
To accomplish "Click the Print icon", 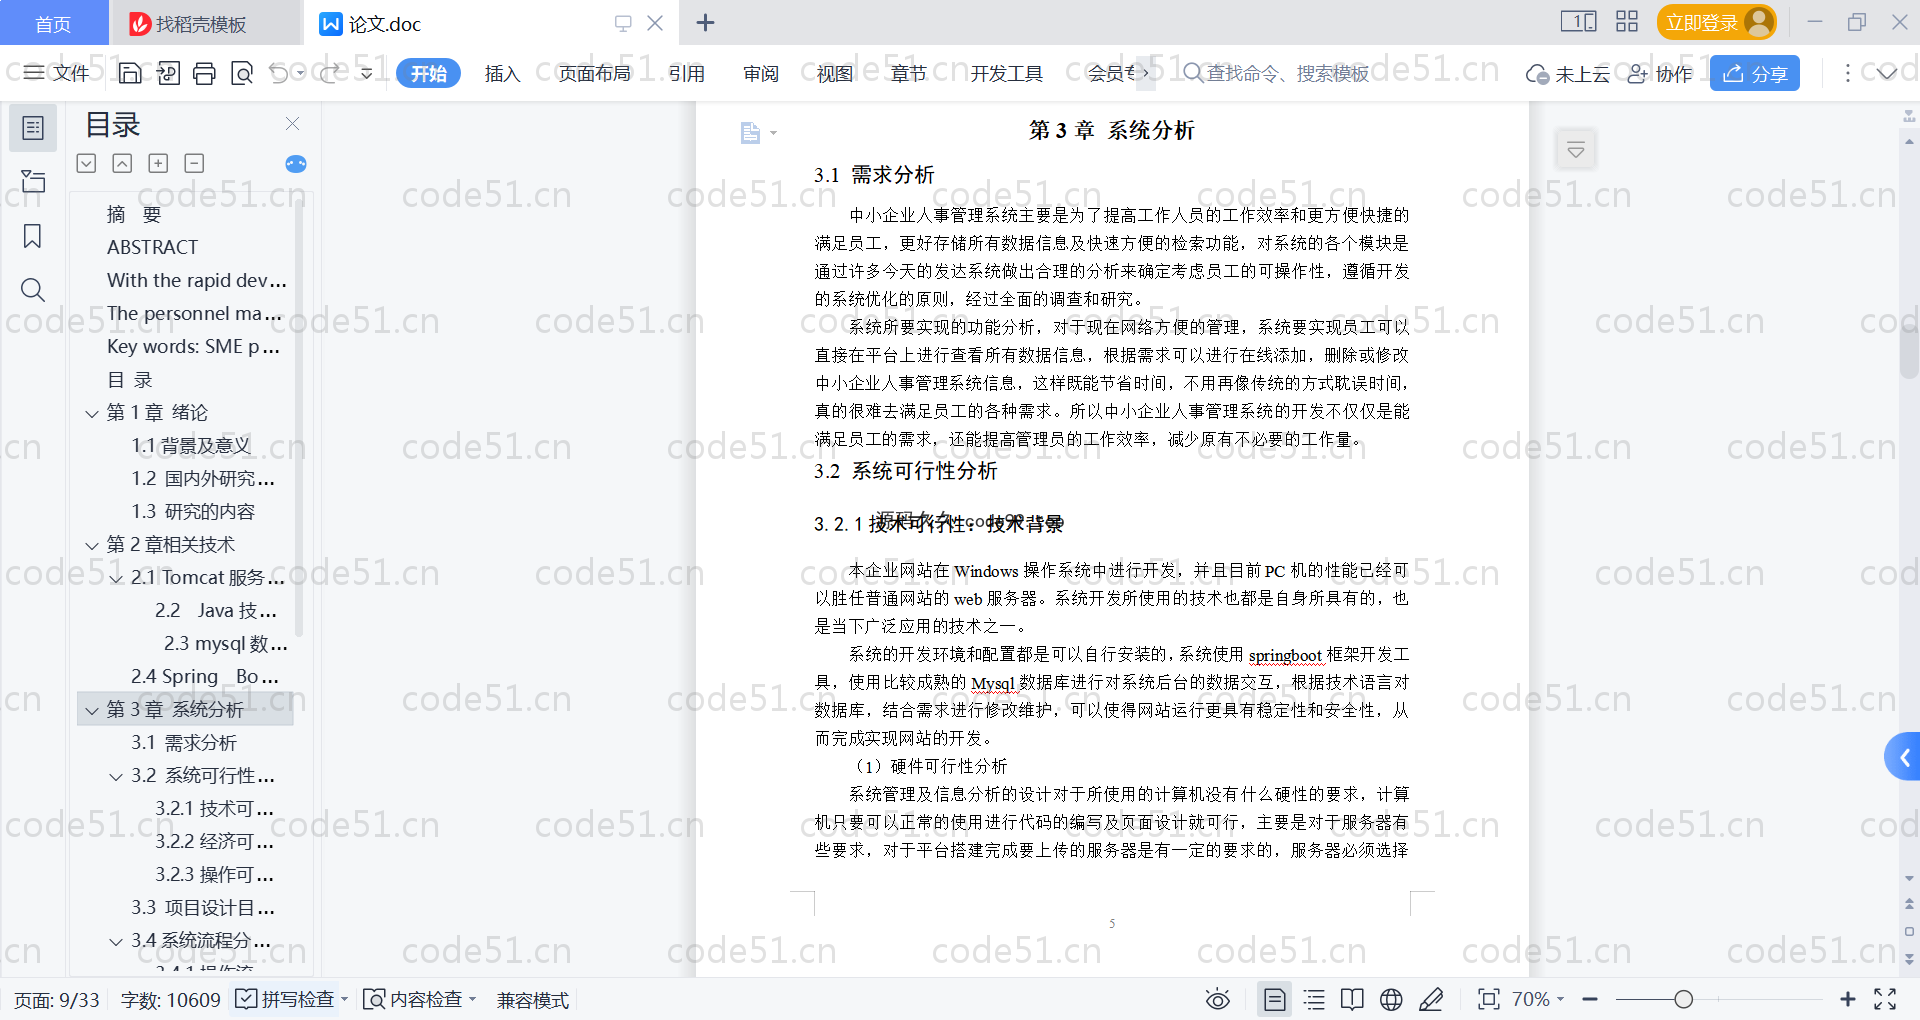I will tap(204, 73).
